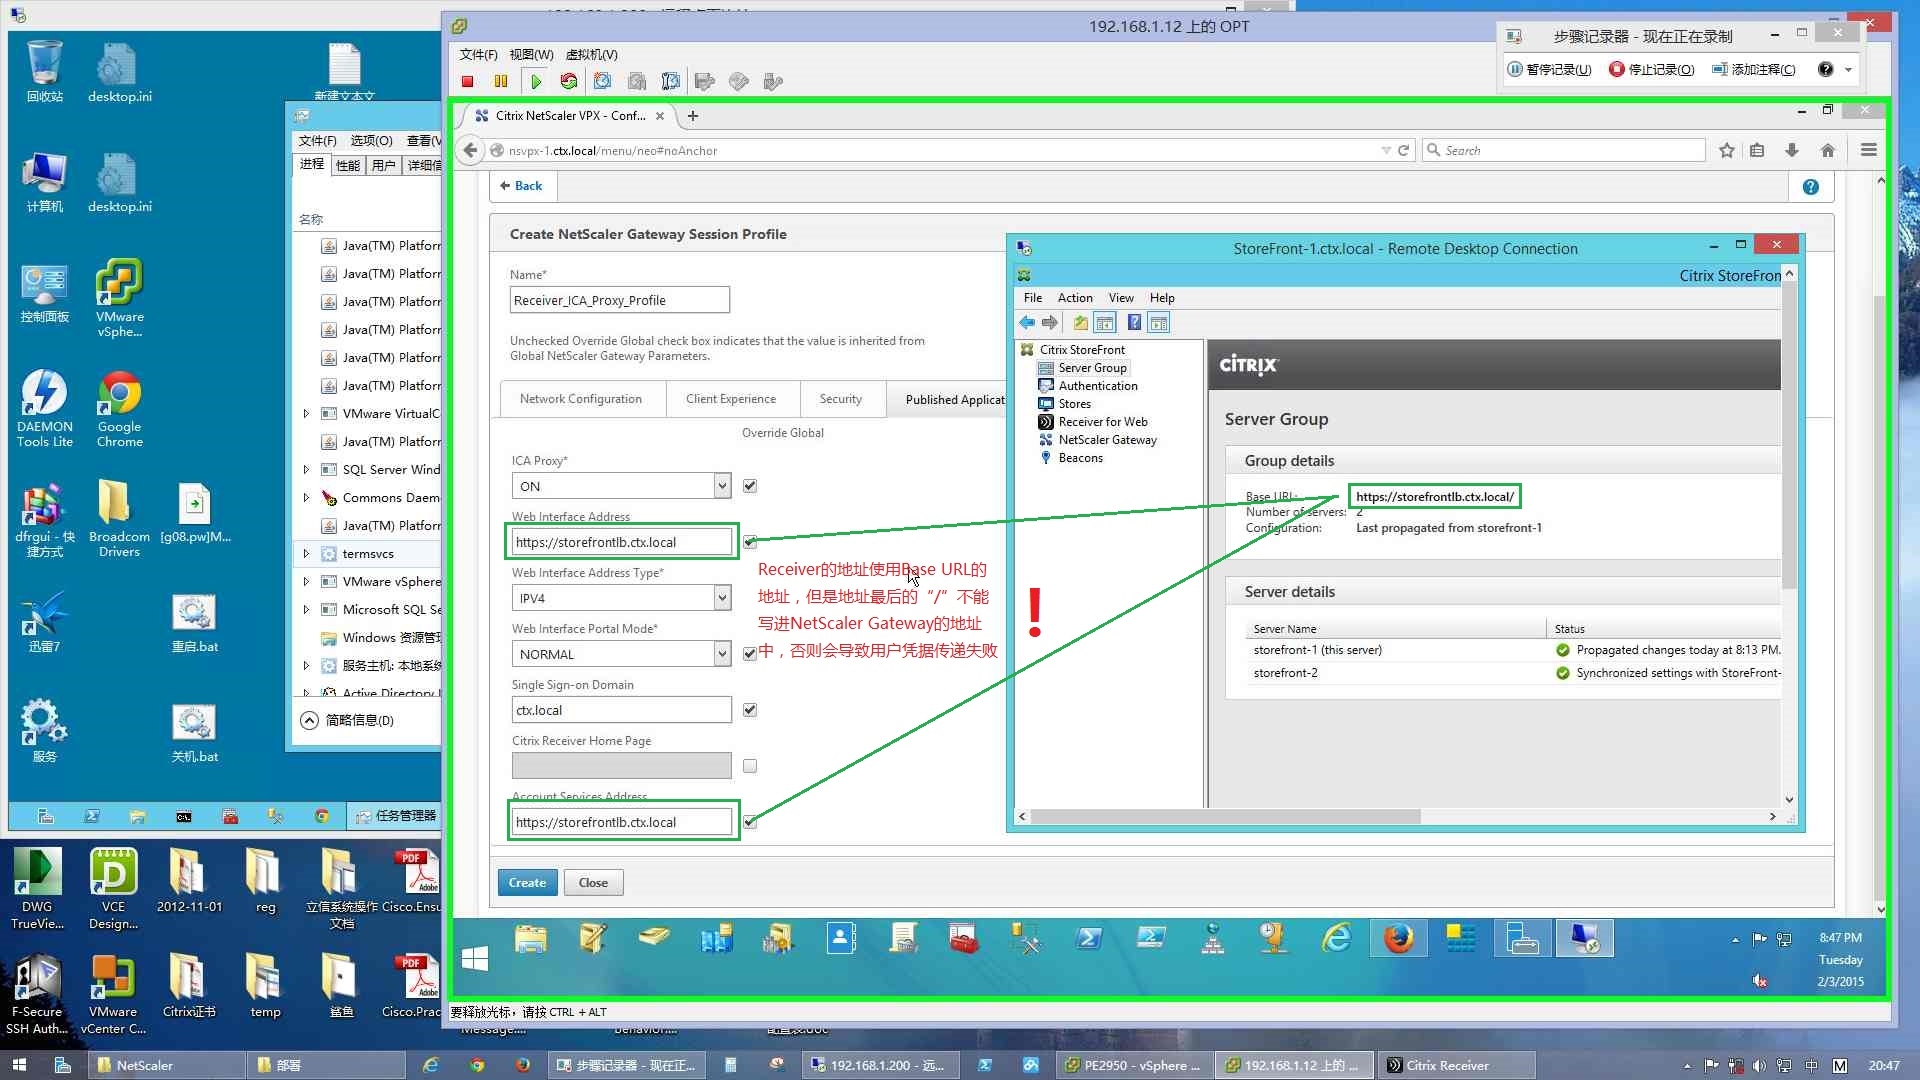
Task: Open the Firefox downloads arrow icon
Action: (1791, 150)
